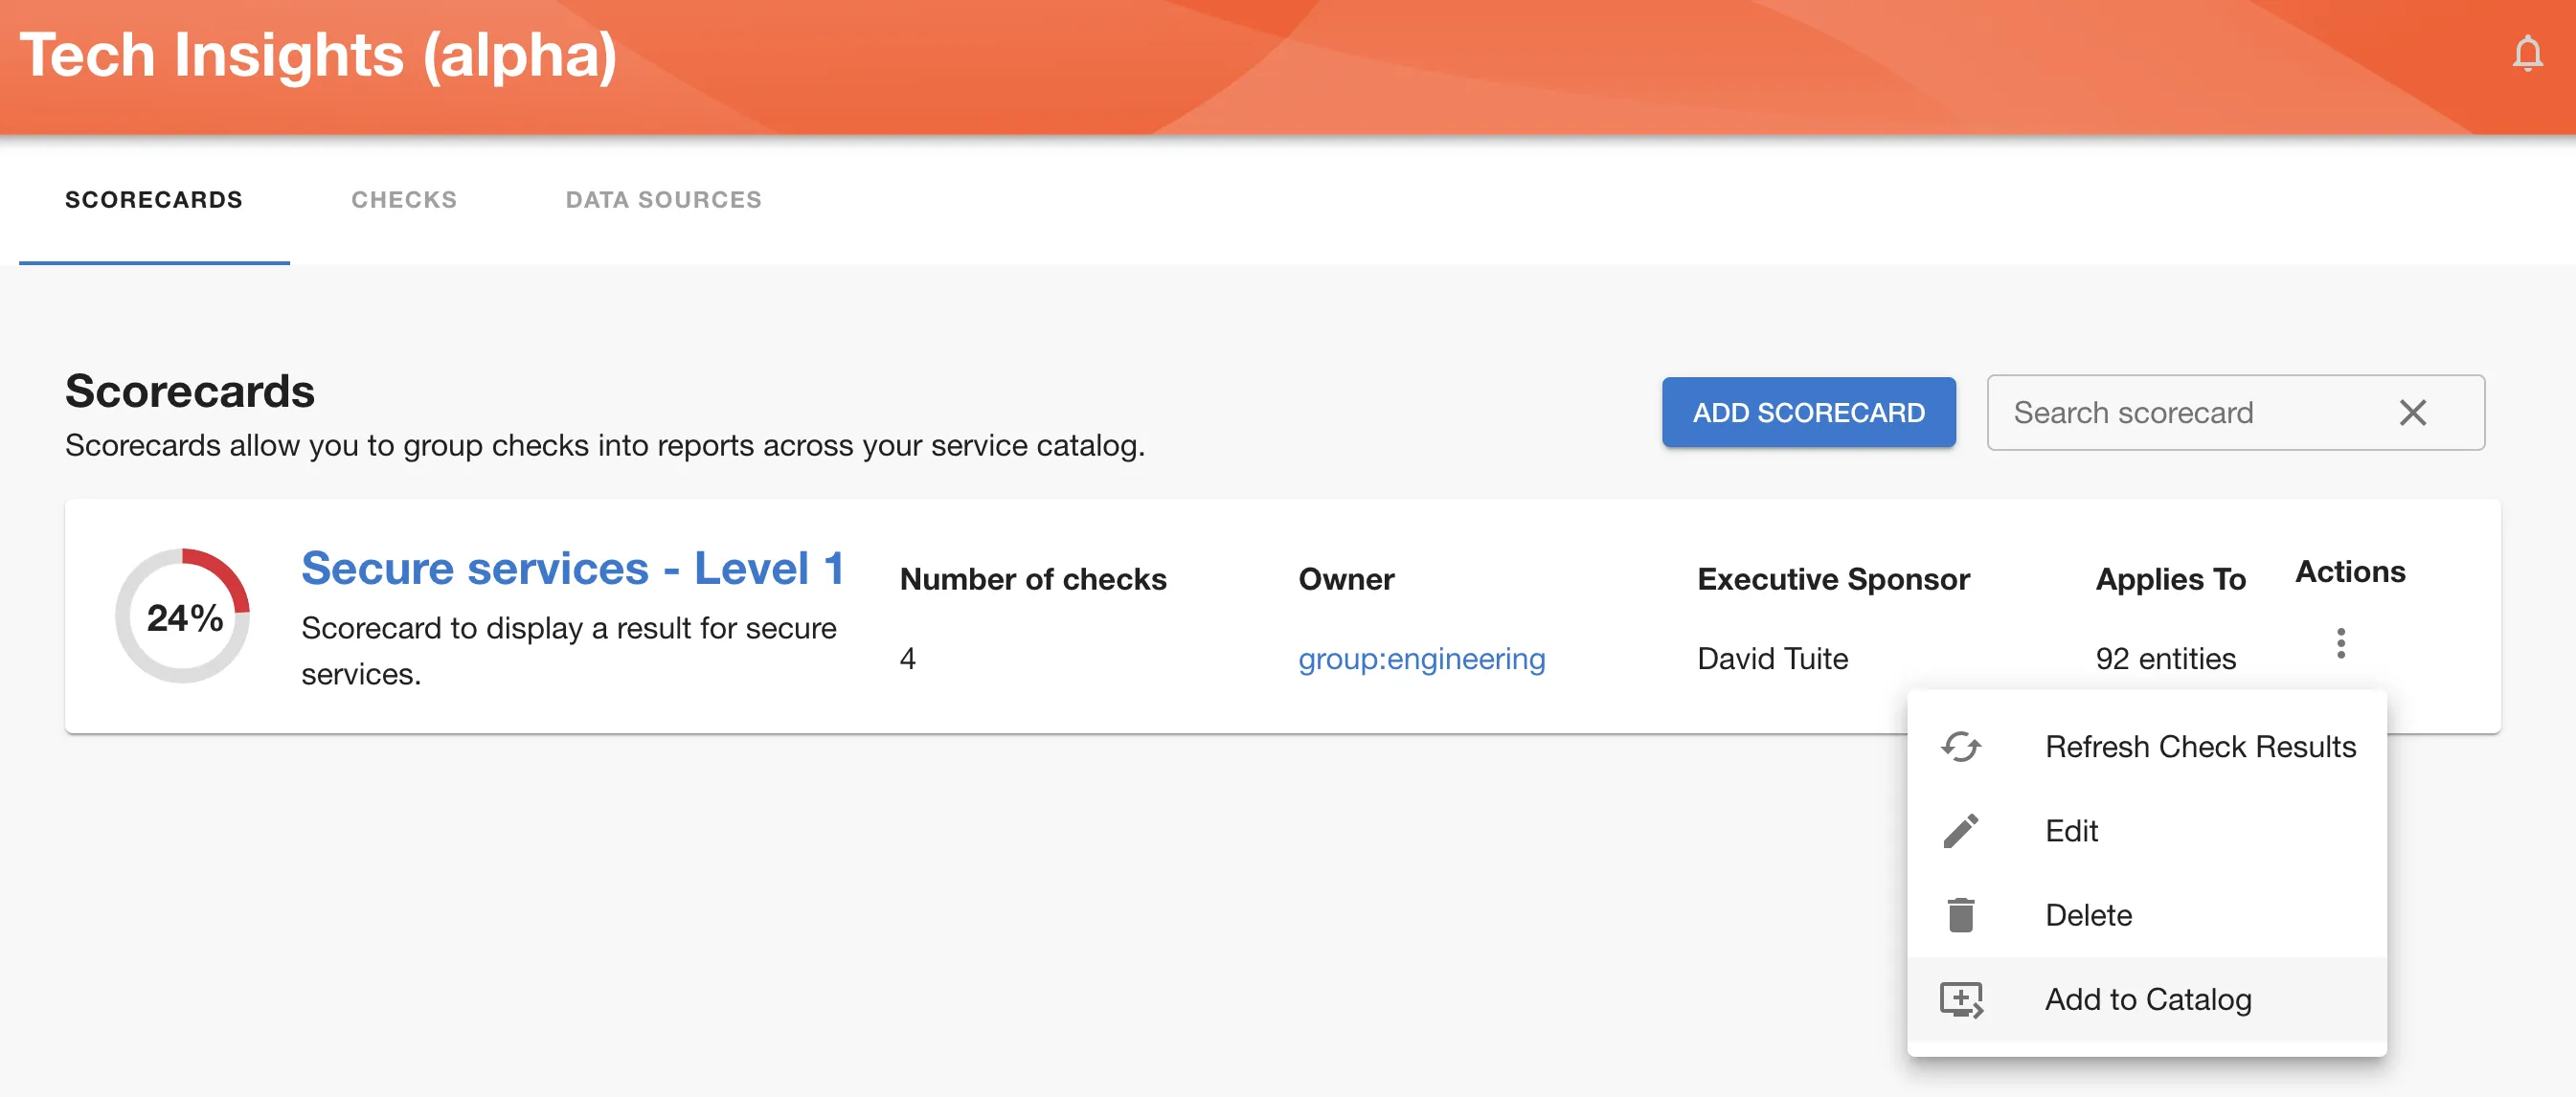
Task: Select Edit from the actions menu
Action: click(2070, 831)
